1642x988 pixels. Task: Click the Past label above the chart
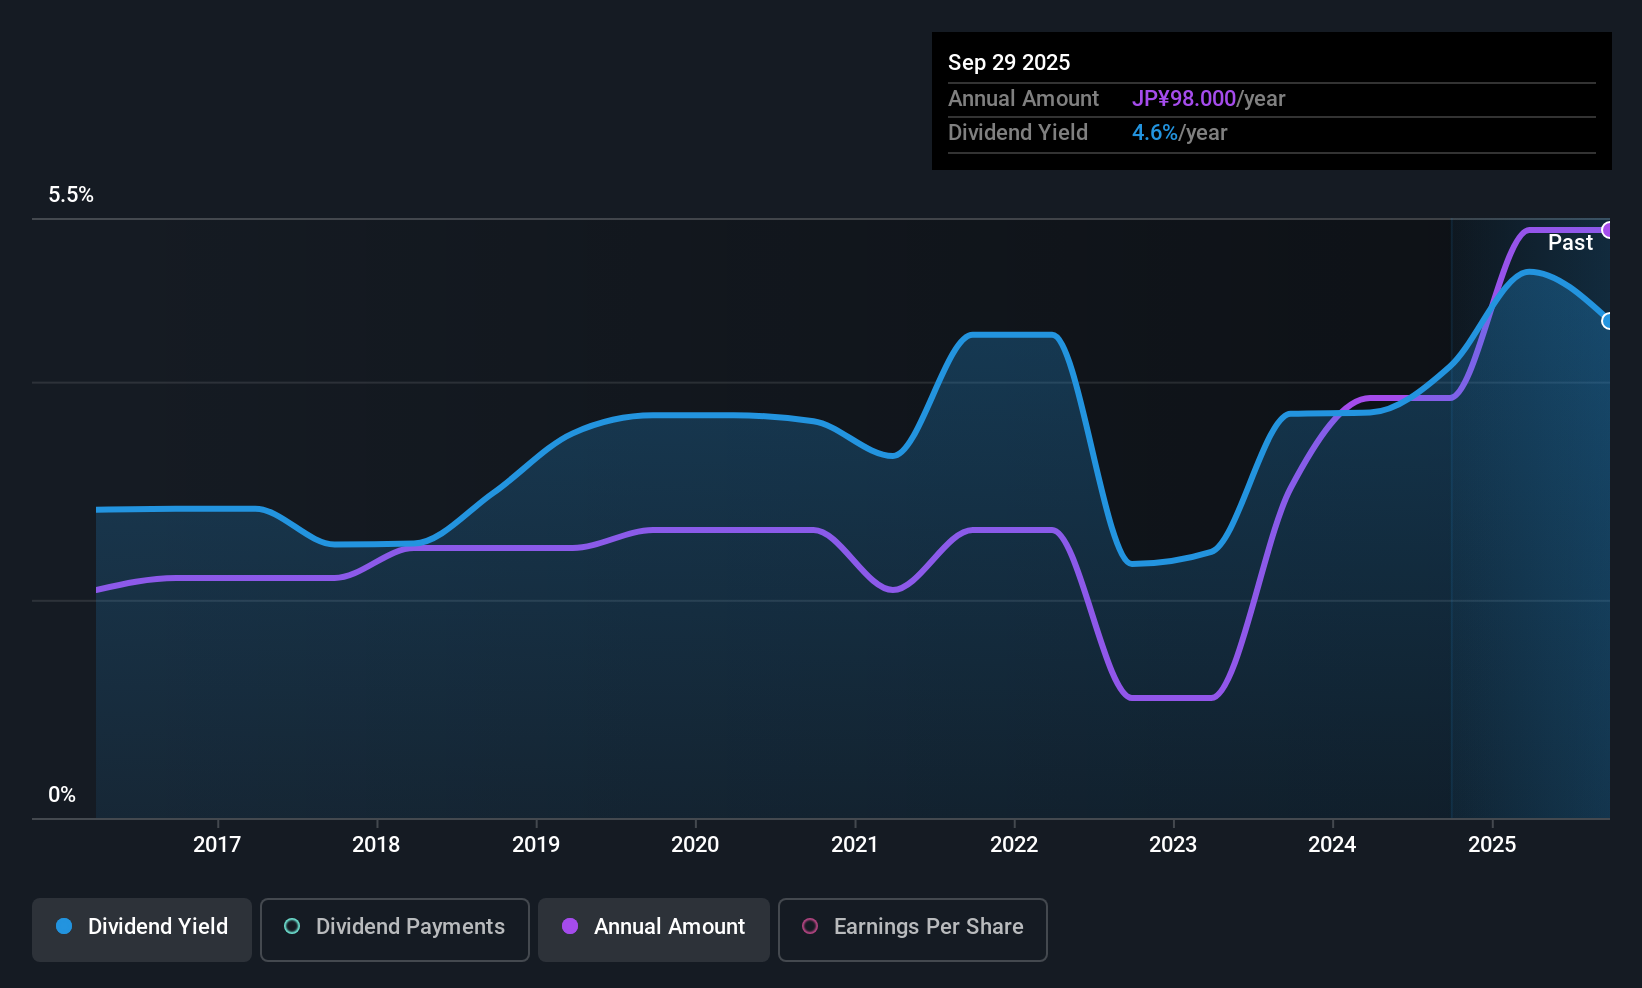pyautogui.click(x=1571, y=242)
